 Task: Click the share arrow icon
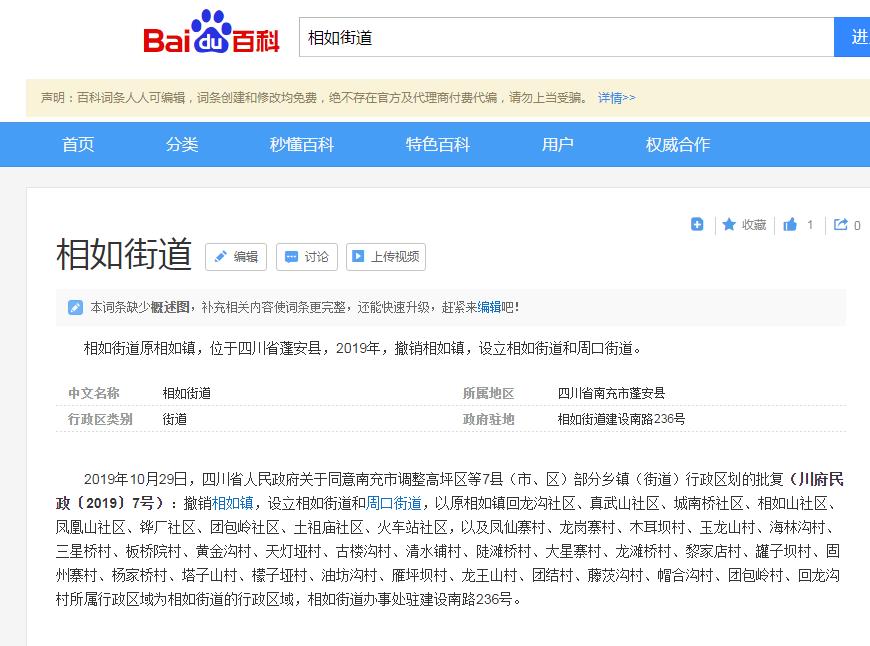click(x=841, y=225)
